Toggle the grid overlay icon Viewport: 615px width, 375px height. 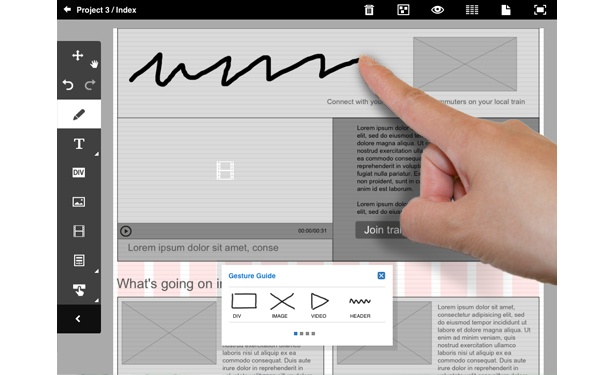point(472,10)
